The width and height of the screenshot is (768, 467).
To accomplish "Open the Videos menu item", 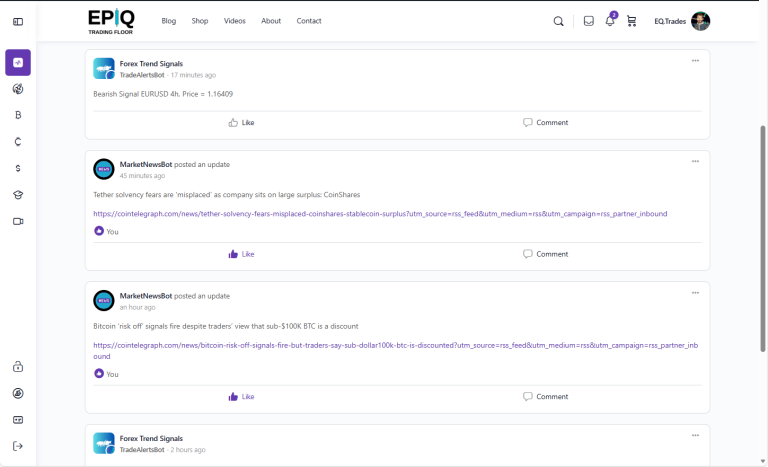I will click(234, 21).
